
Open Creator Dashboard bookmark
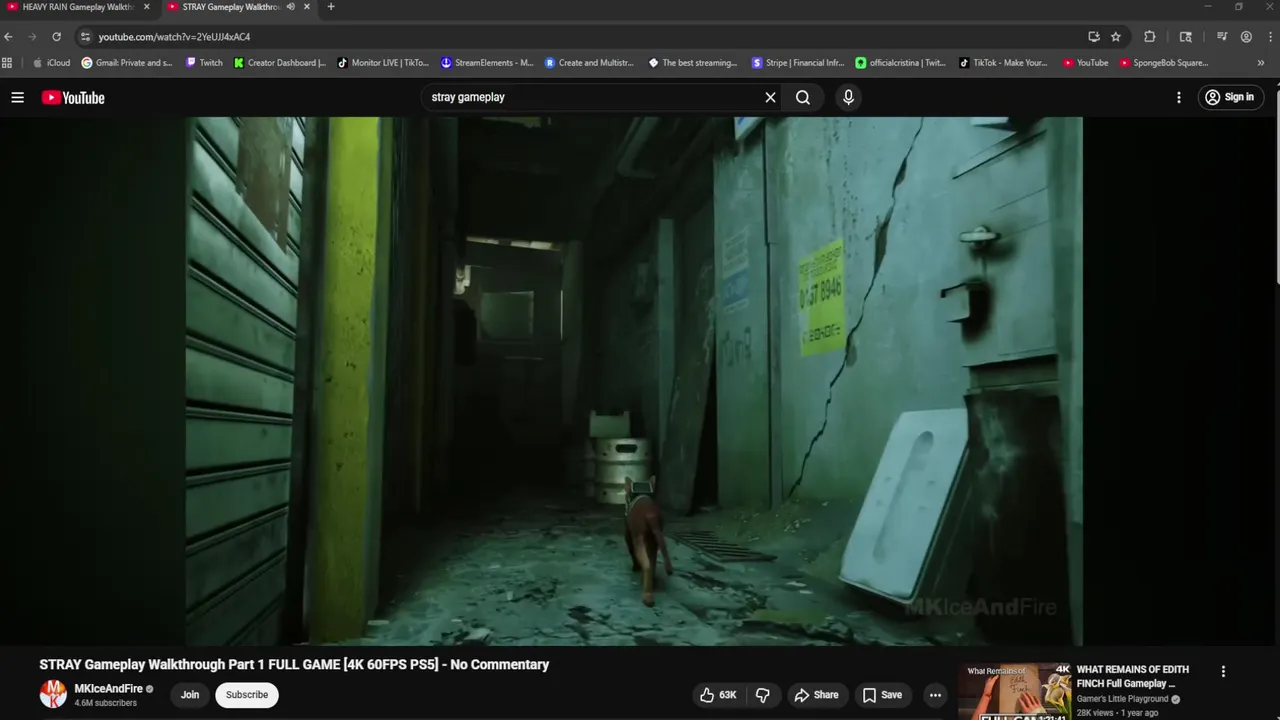(280, 63)
